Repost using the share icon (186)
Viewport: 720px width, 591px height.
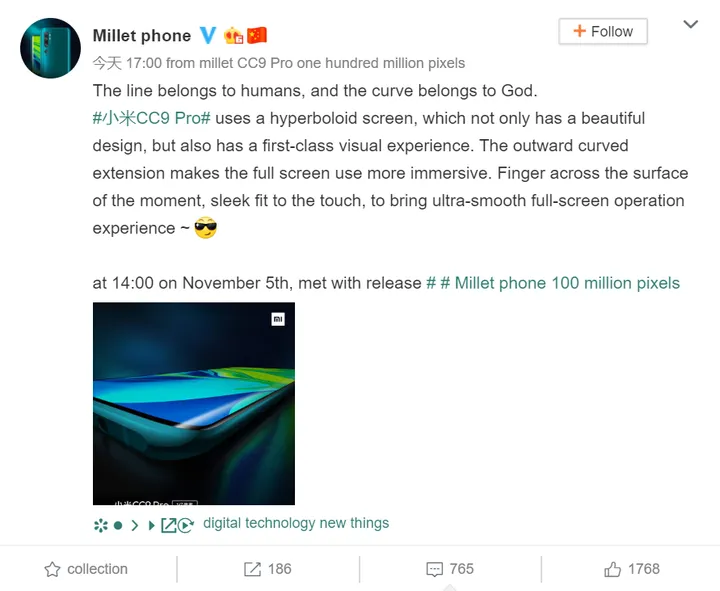tap(267, 569)
